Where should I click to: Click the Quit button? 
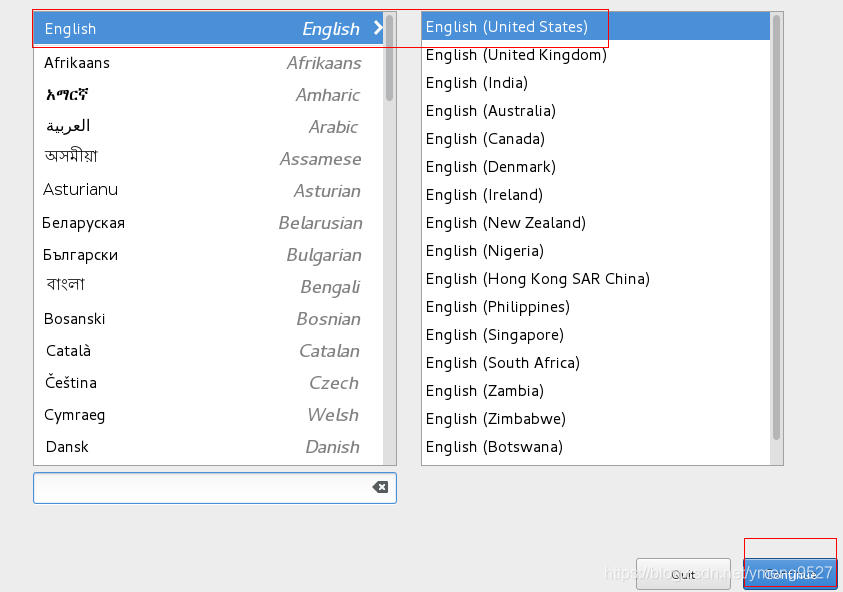pyautogui.click(x=683, y=574)
